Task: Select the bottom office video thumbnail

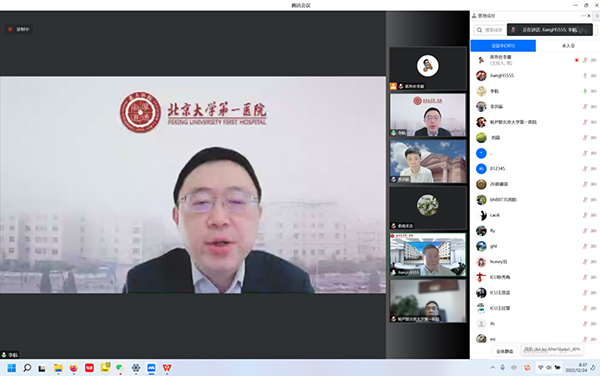Action: (x=428, y=301)
